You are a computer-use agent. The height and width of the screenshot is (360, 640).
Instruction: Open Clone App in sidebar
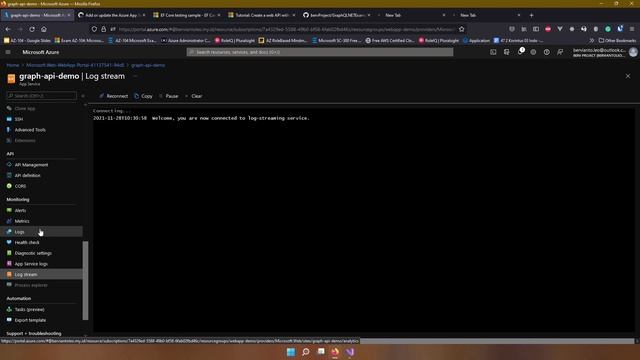pos(24,109)
